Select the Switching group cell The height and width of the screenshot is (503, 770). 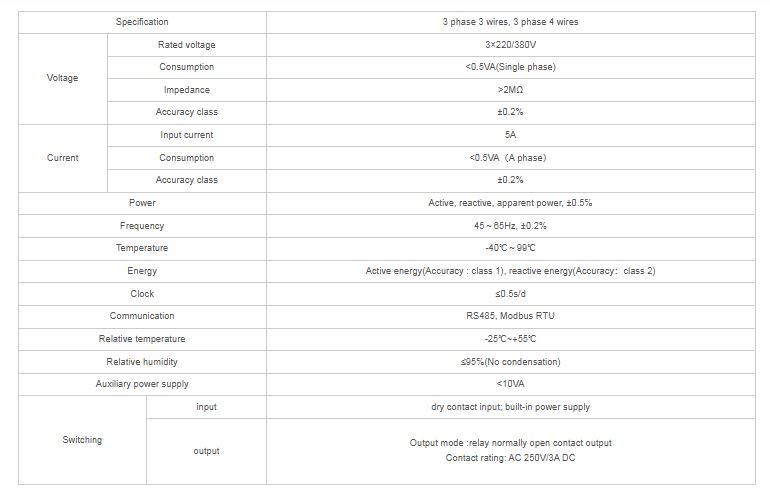click(82, 440)
